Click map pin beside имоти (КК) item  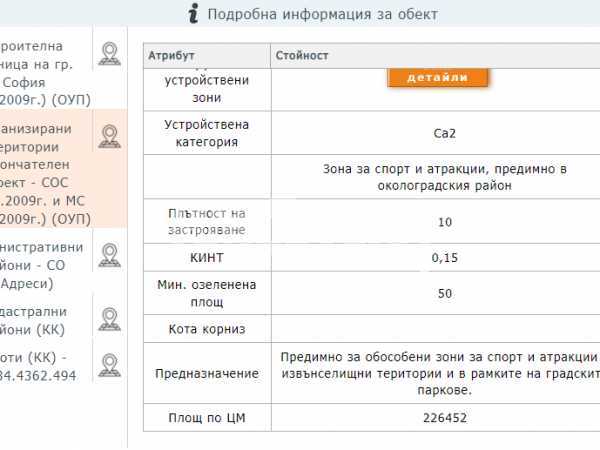tap(109, 365)
